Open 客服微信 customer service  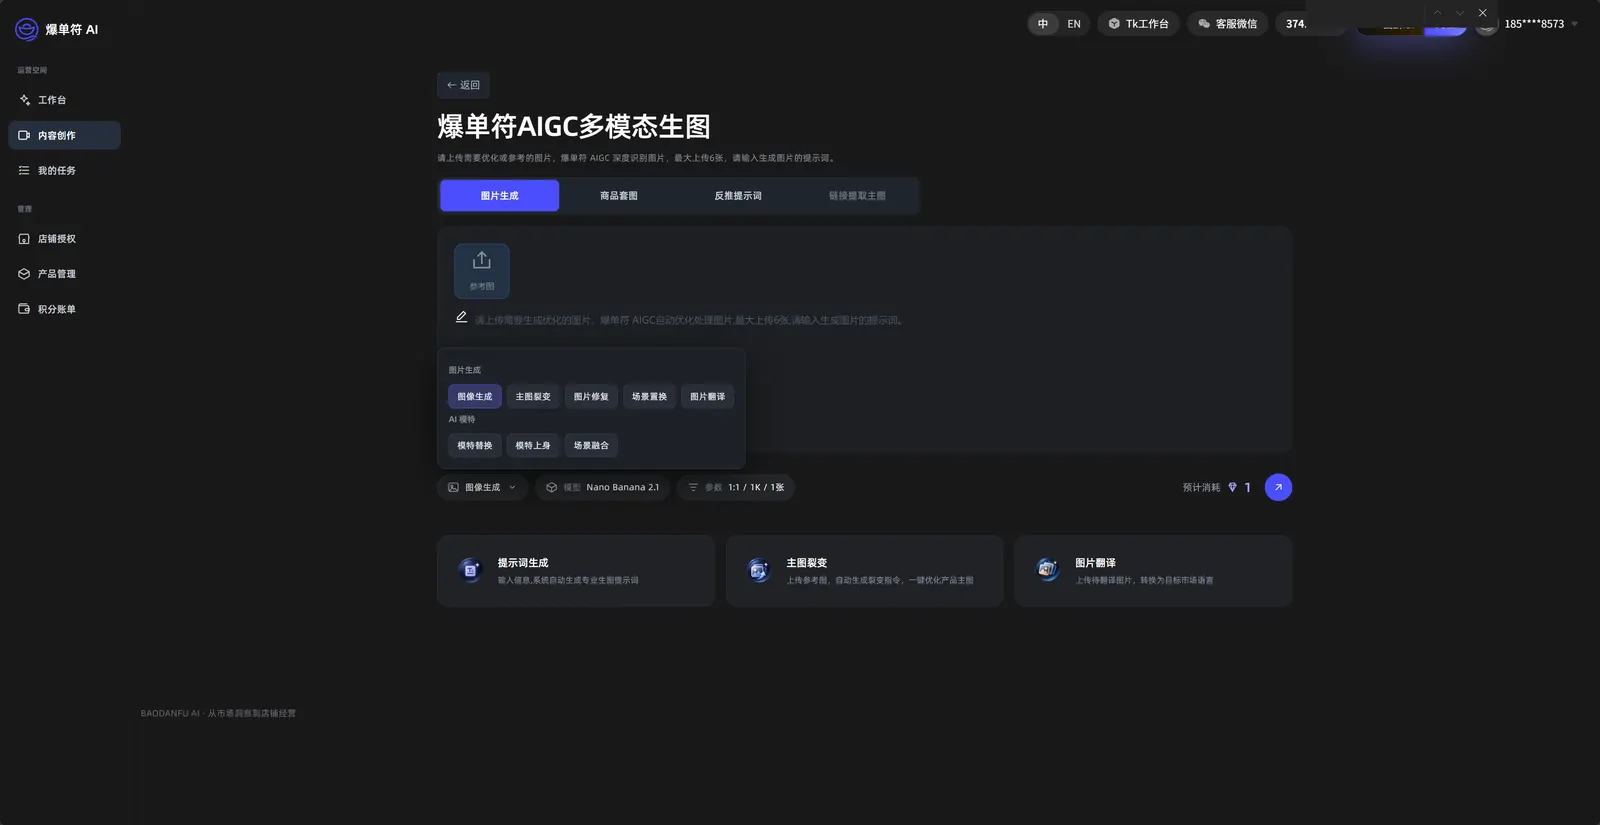[x=1227, y=24]
